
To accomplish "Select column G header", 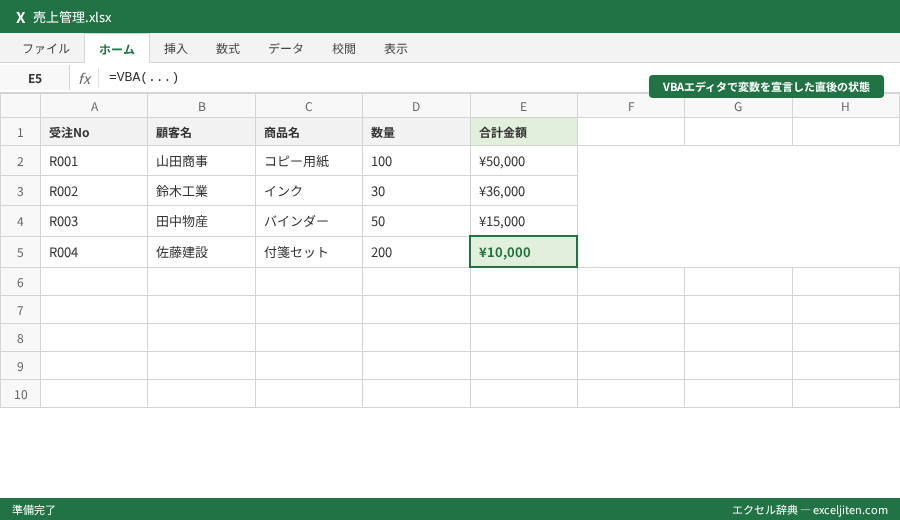I will [x=738, y=106].
